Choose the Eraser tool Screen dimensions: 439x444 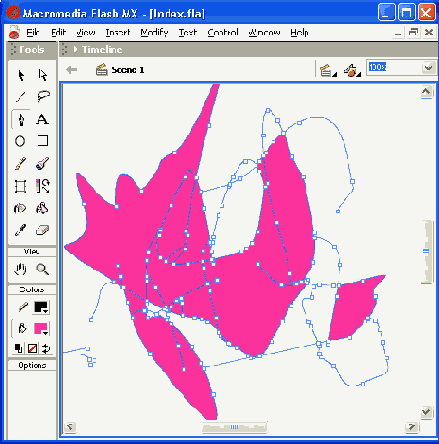[42, 230]
